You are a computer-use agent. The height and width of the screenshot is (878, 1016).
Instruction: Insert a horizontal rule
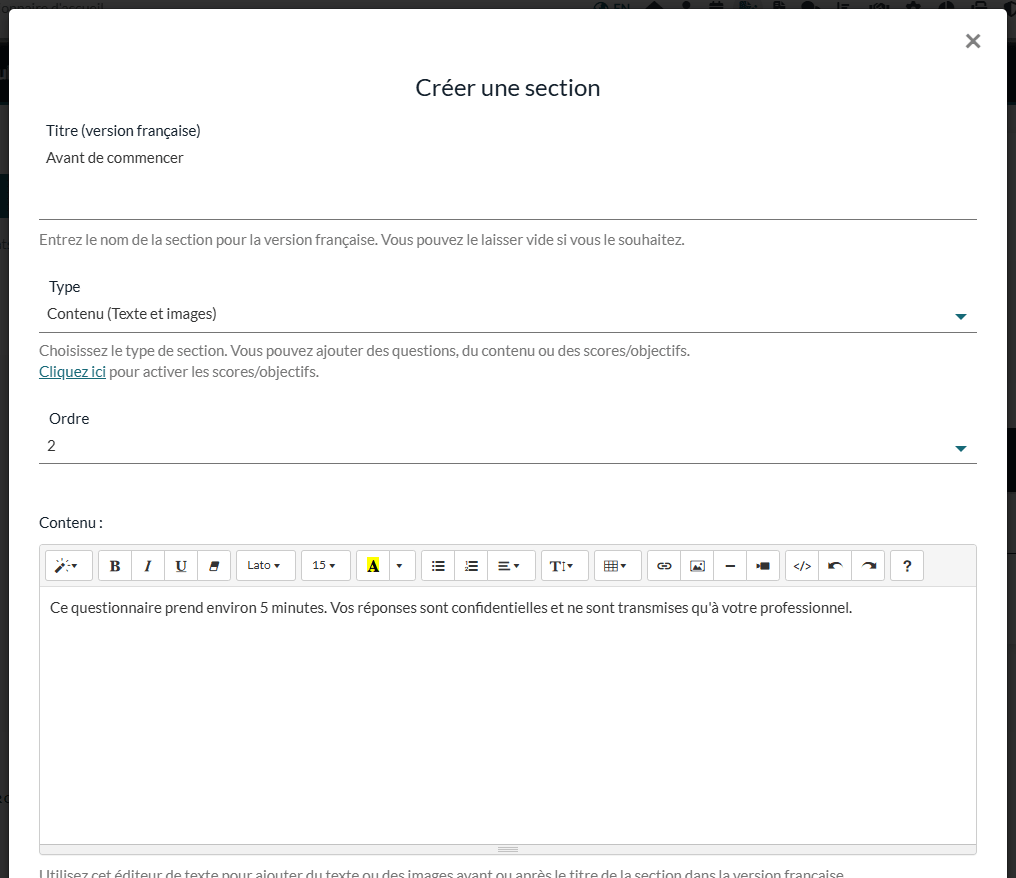730,566
